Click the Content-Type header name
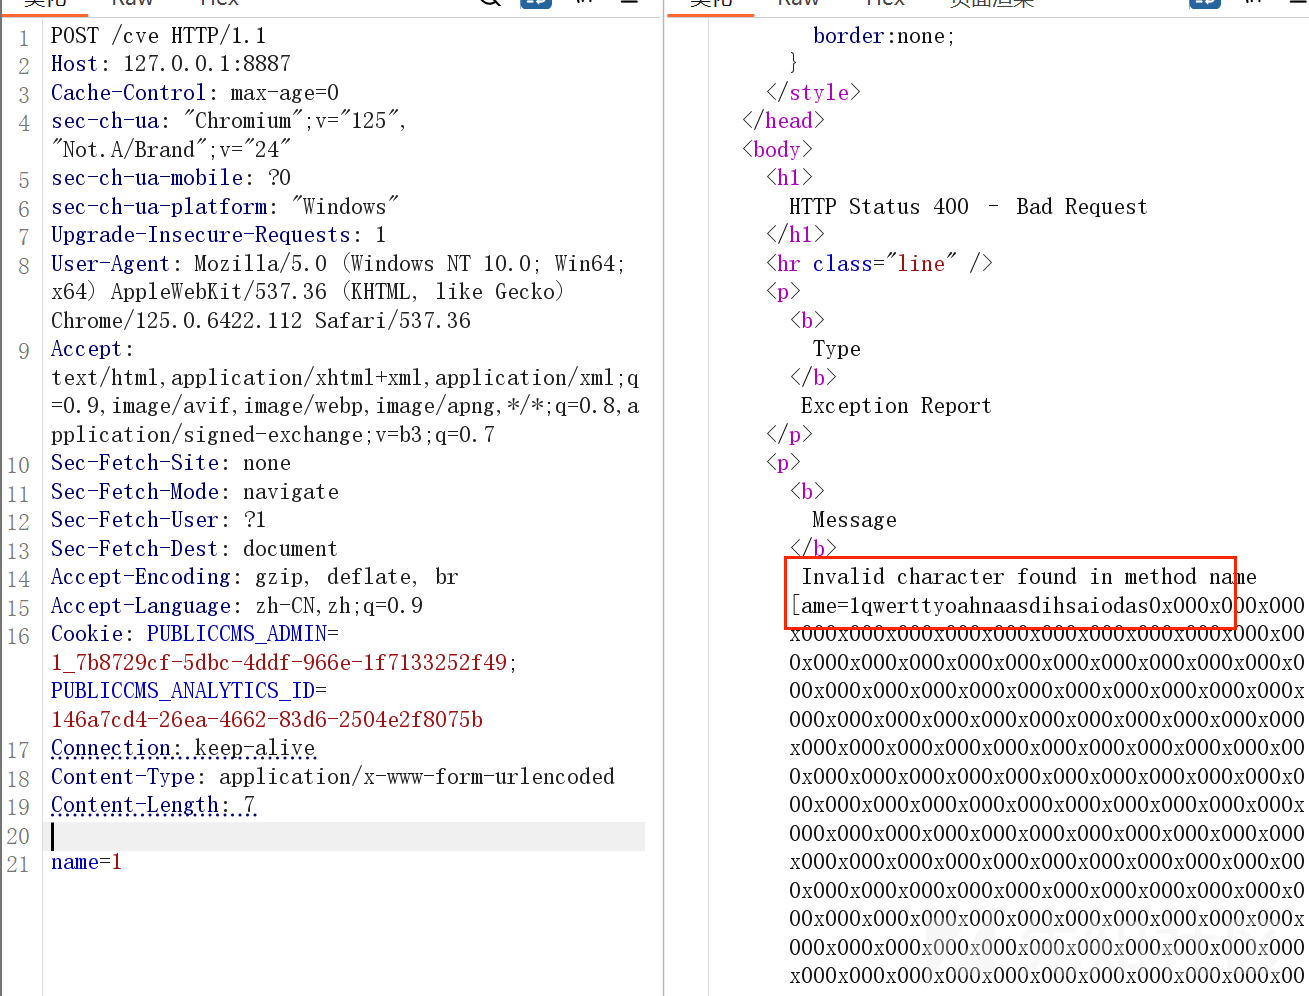The image size is (1309, 996). click(x=123, y=777)
